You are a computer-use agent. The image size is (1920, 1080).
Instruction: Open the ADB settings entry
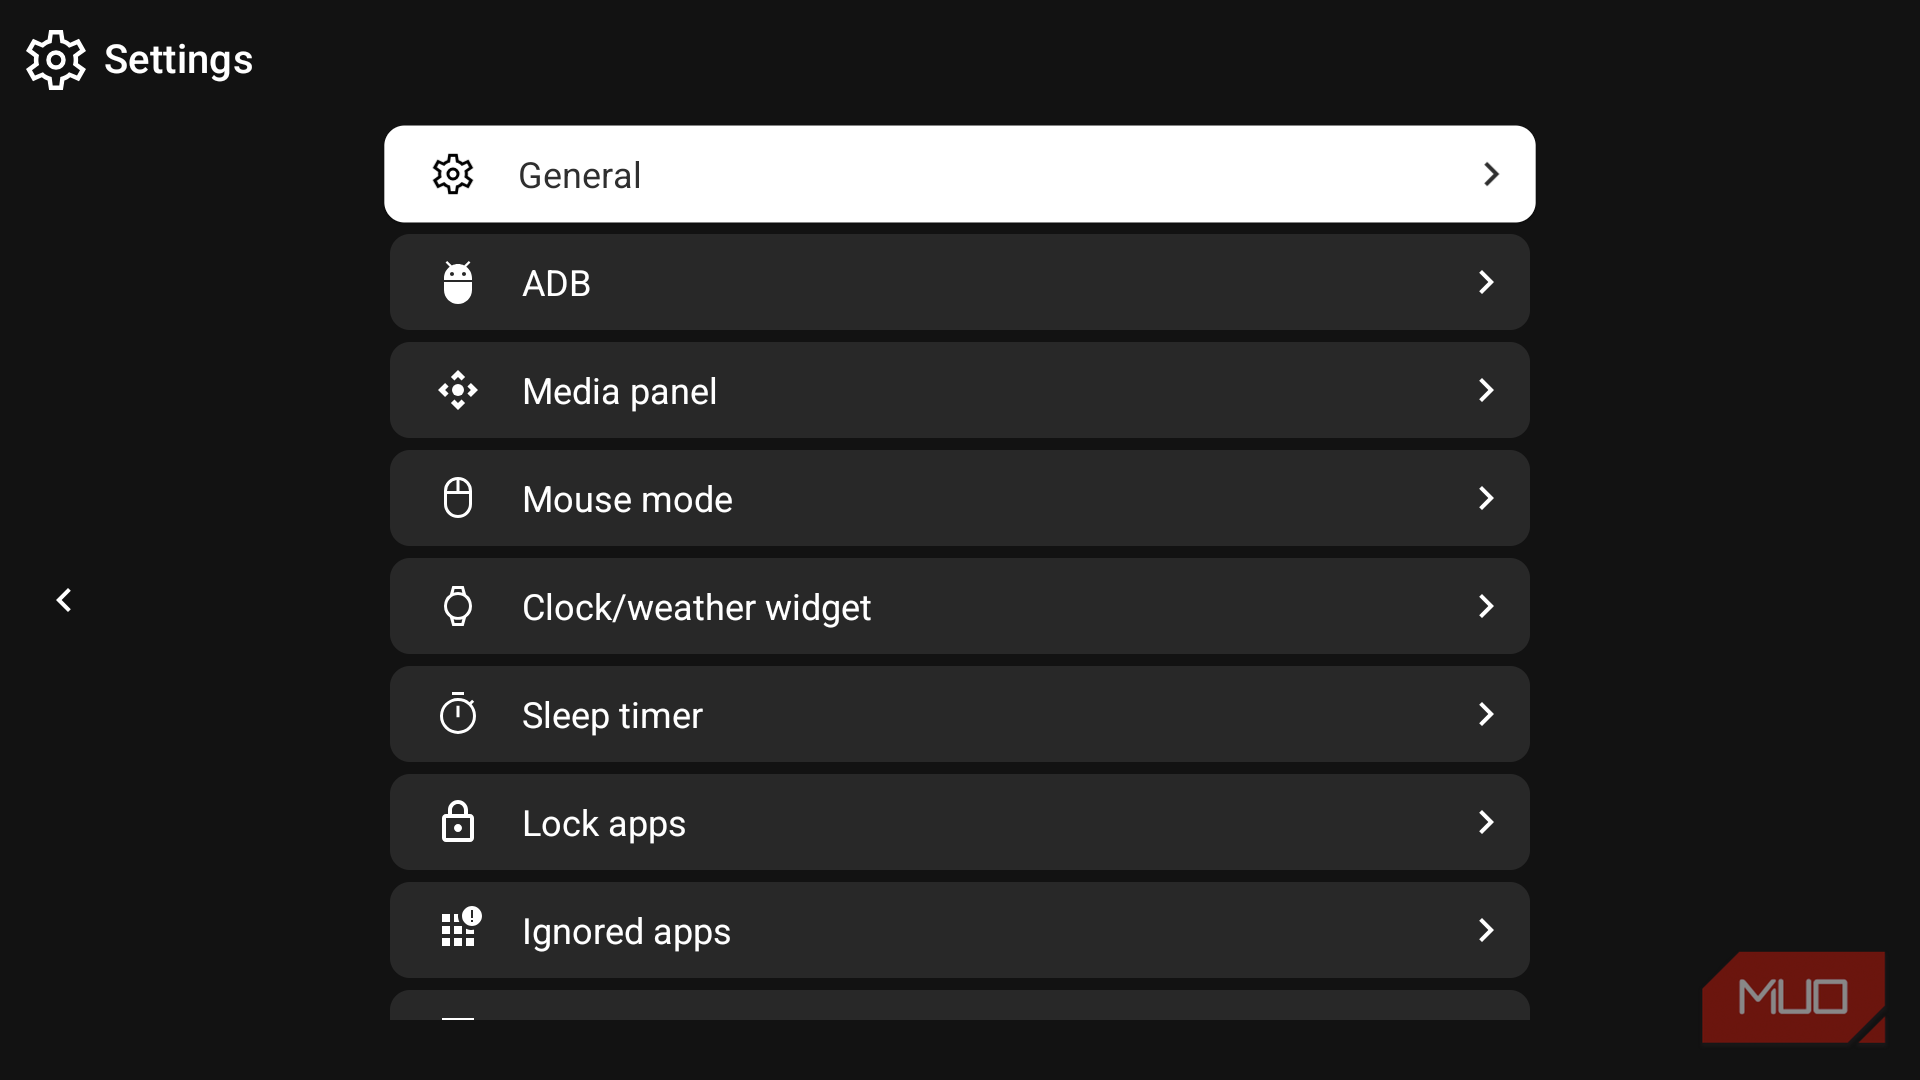tap(960, 282)
